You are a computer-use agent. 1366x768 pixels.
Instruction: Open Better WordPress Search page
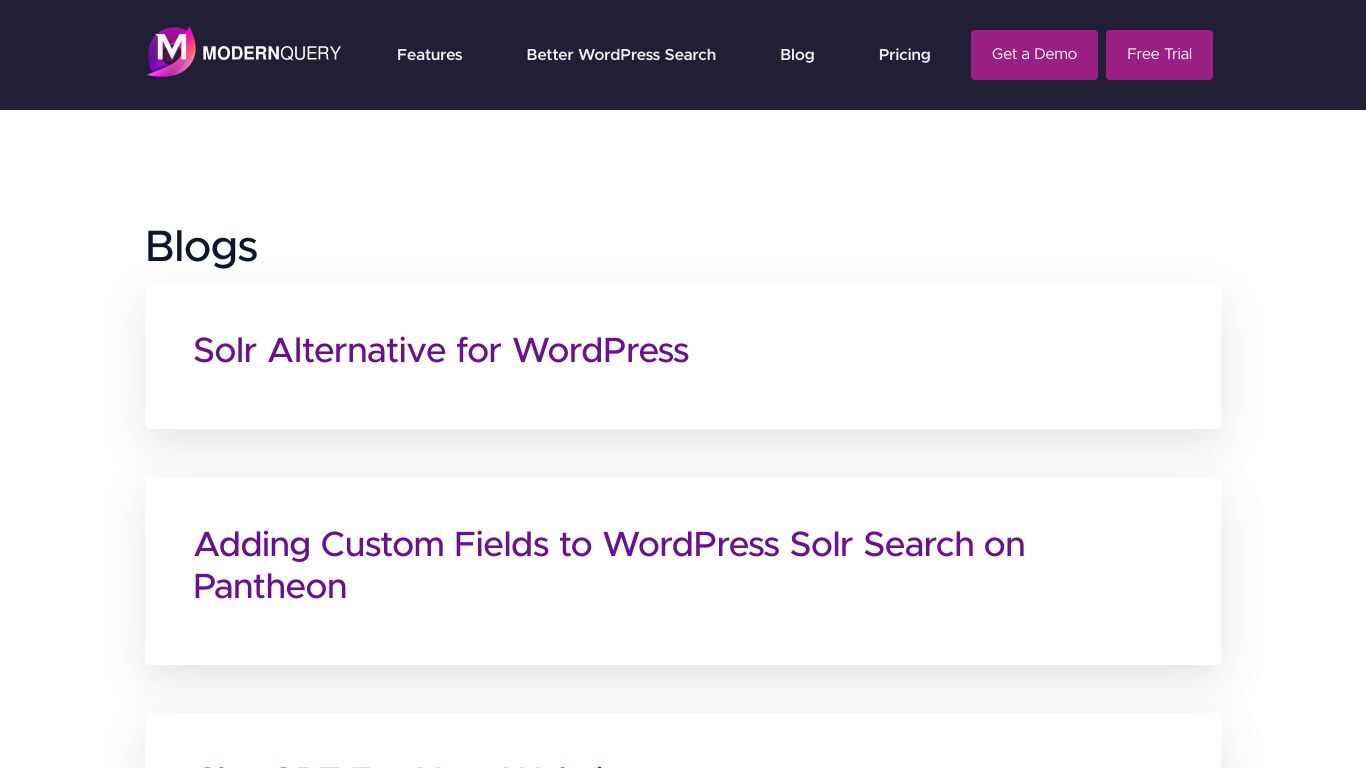(621, 55)
